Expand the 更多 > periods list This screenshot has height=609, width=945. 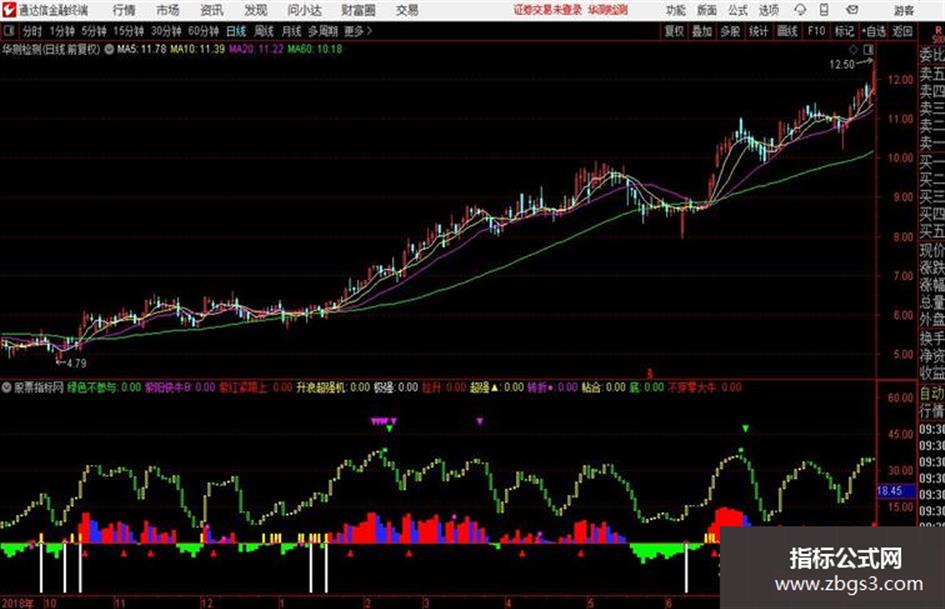(x=358, y=31)
